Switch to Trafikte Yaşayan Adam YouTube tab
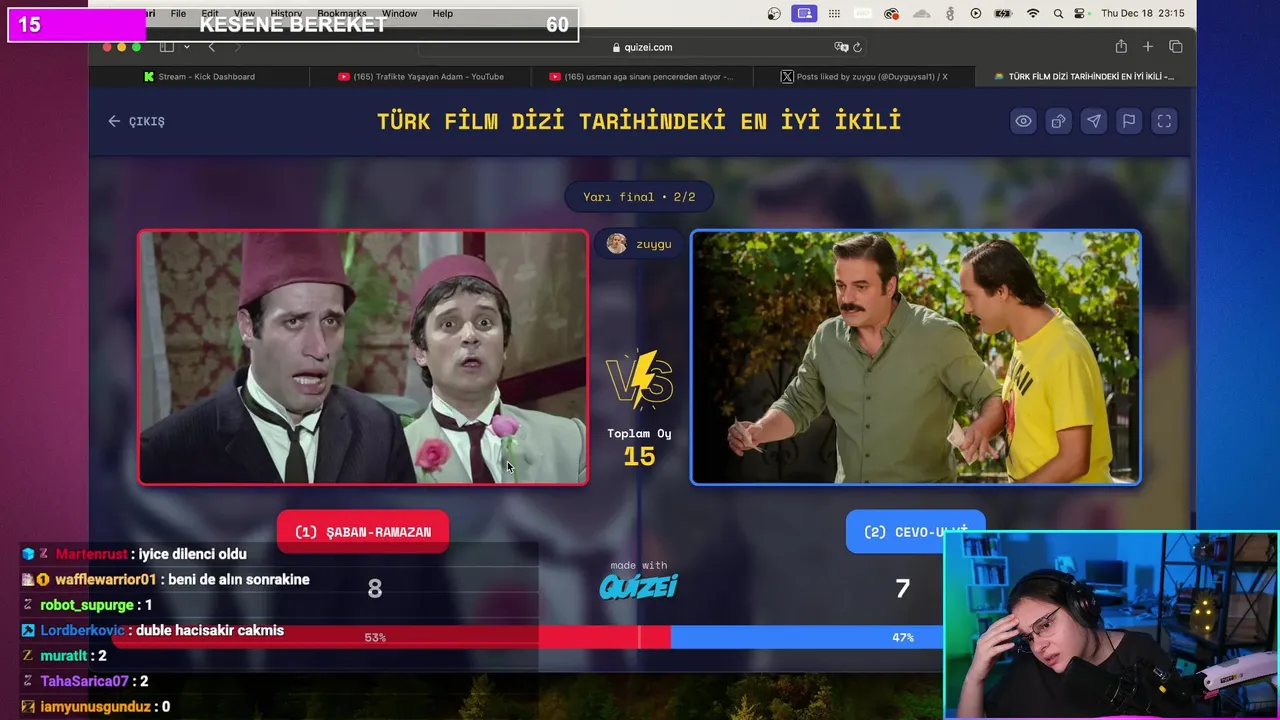This screenshot has width=1280, height=720. [421, 77]
